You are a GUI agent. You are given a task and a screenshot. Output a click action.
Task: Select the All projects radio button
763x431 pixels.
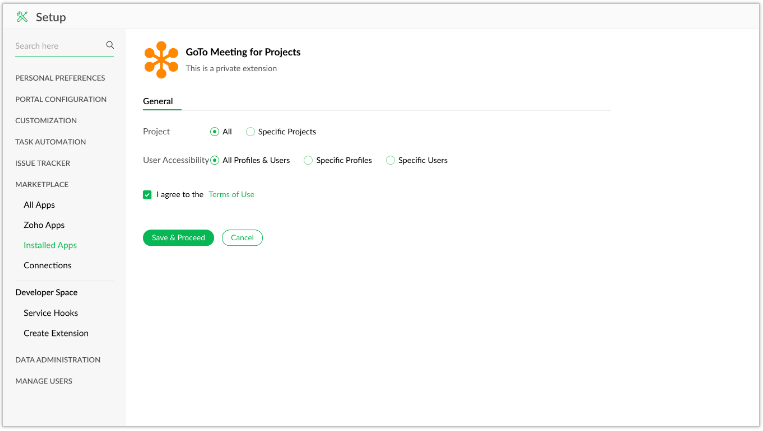[x=214, y=131]
